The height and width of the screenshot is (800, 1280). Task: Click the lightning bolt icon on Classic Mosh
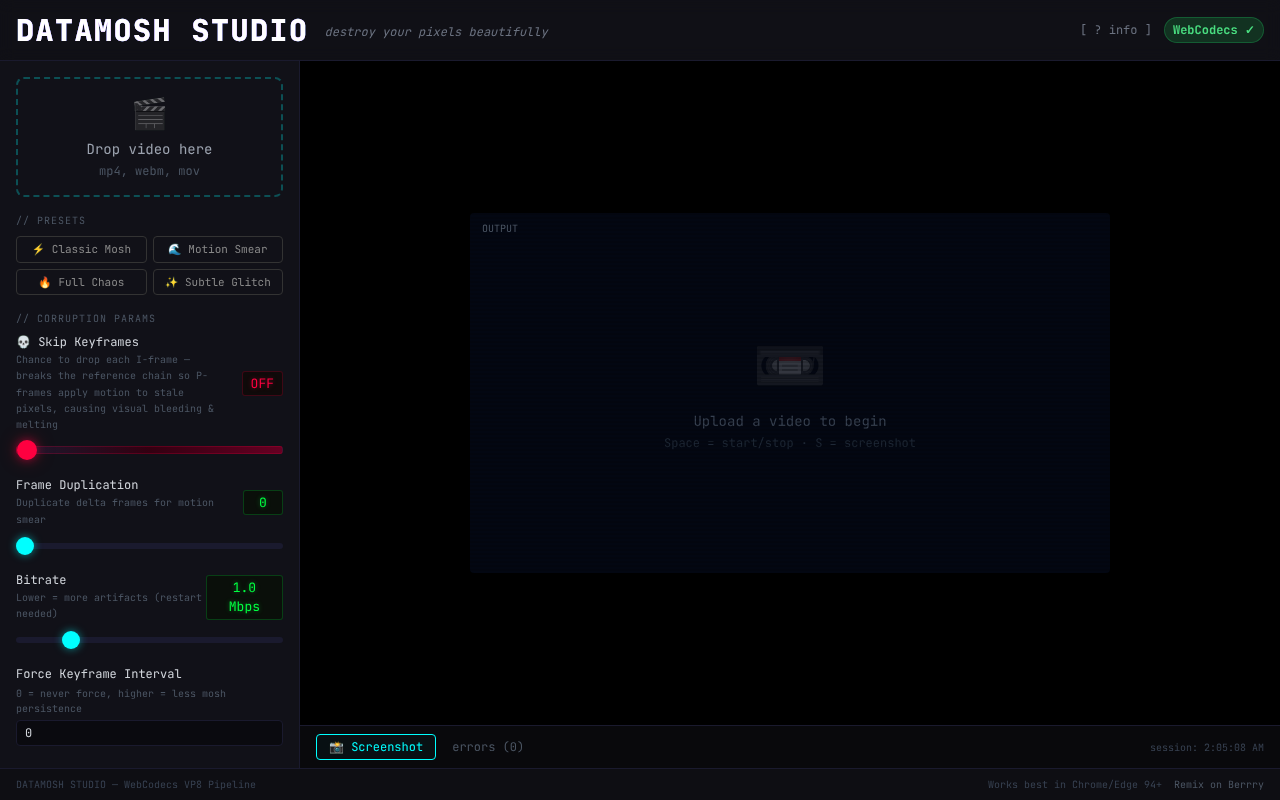[x=38, y=249]
